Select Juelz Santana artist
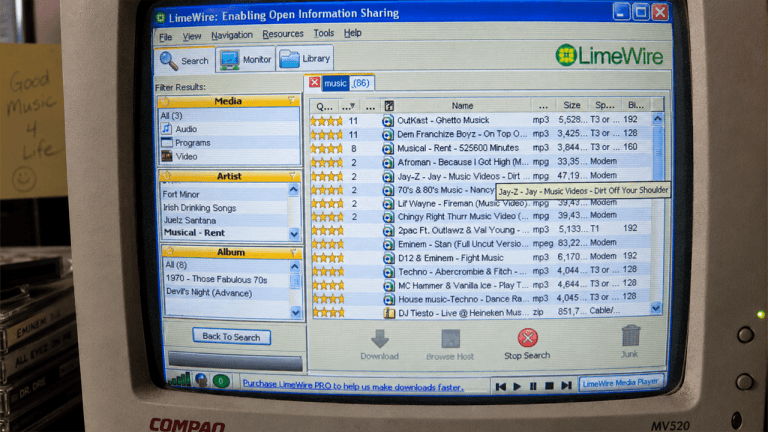The height and width of the screenshot is (432, 768). pos(190,220)
